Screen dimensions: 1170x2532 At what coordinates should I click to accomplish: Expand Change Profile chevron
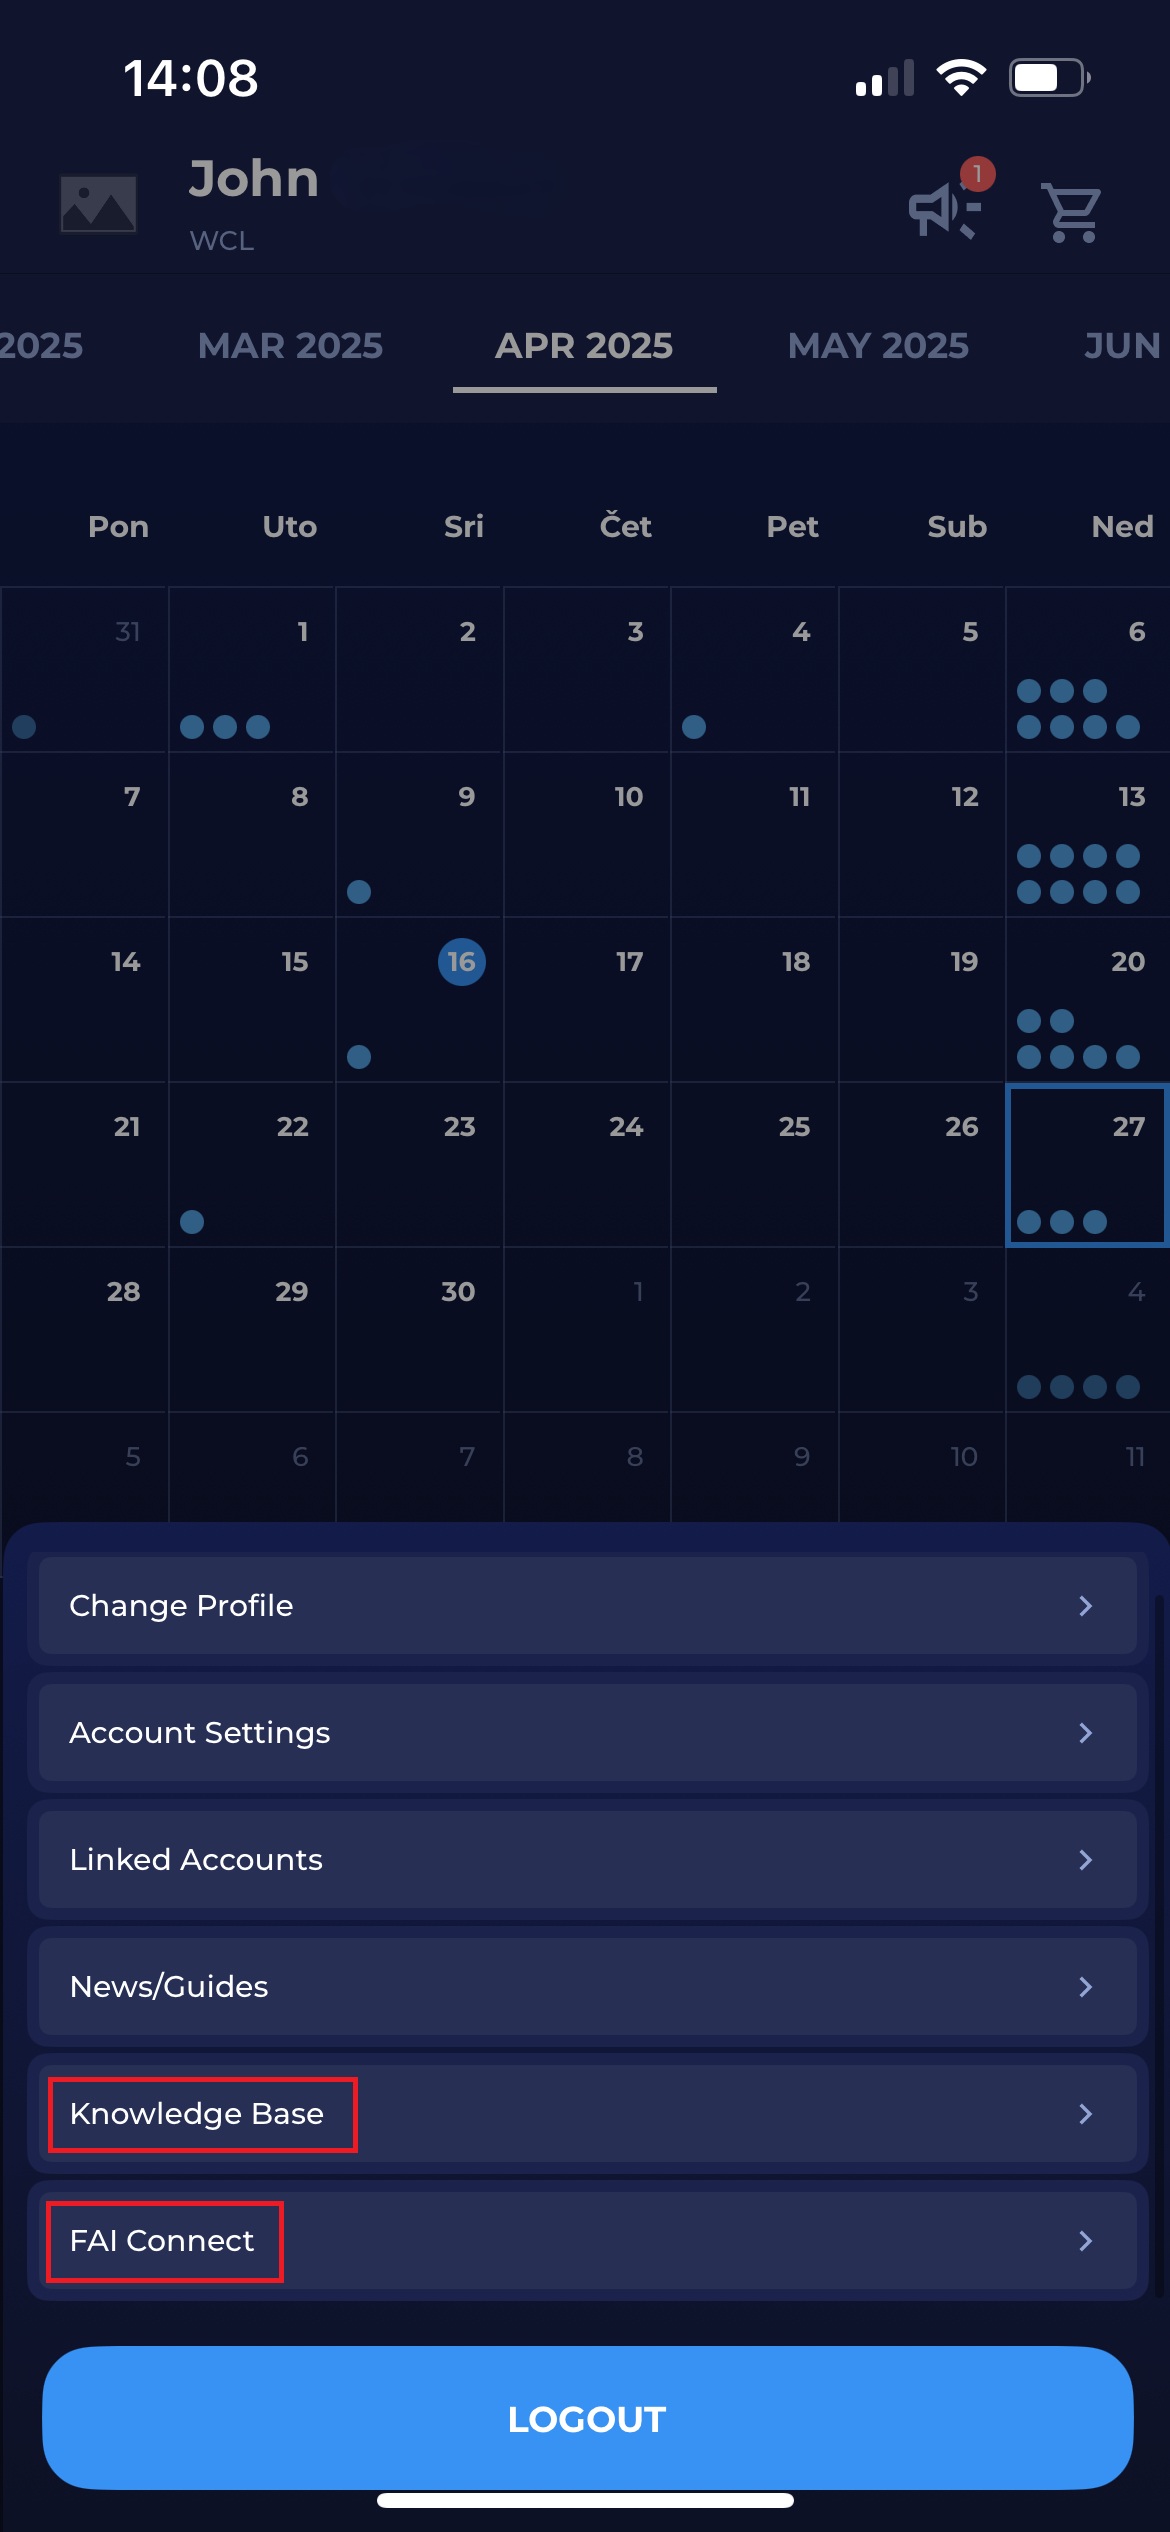click(1085, 1606)
